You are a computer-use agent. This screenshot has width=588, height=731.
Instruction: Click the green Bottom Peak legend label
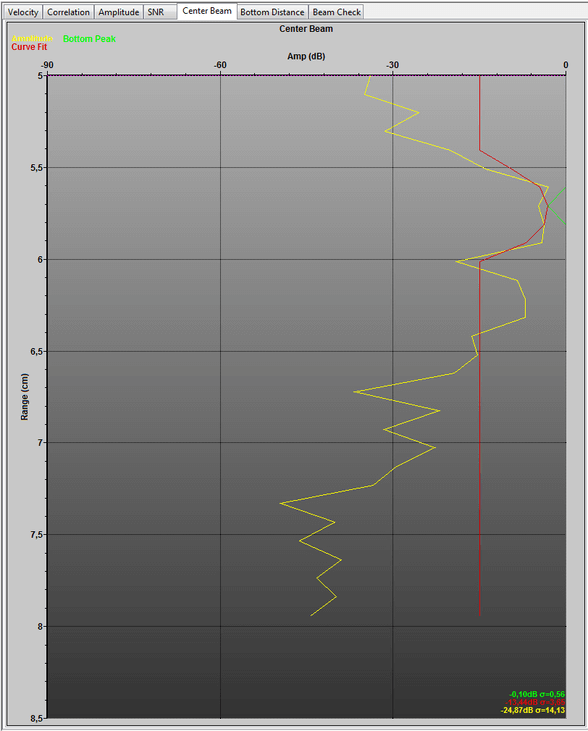(89, 39)
